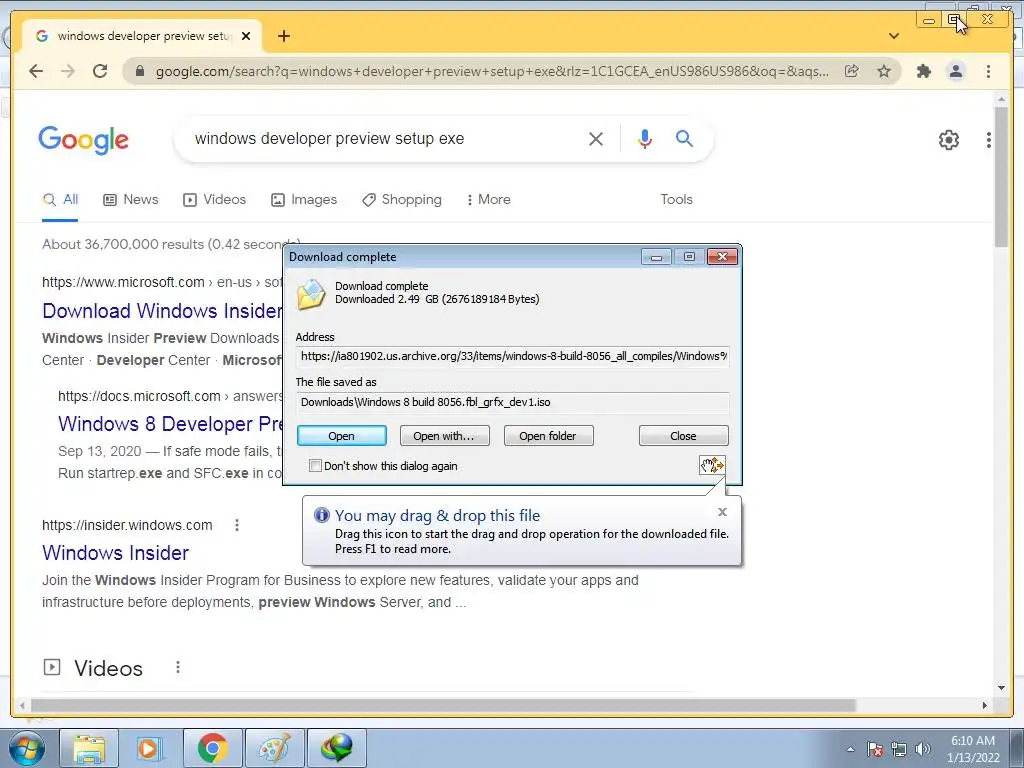
Task: Open options dots next to insider.windows.com
Action: (x=237, y=525)
